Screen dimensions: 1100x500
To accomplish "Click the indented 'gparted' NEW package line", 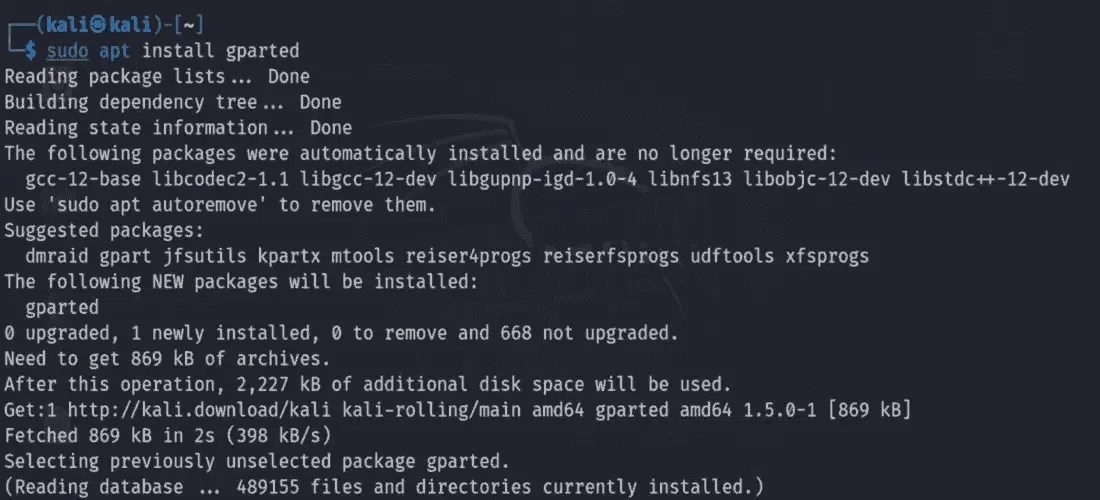I will 62,308.
